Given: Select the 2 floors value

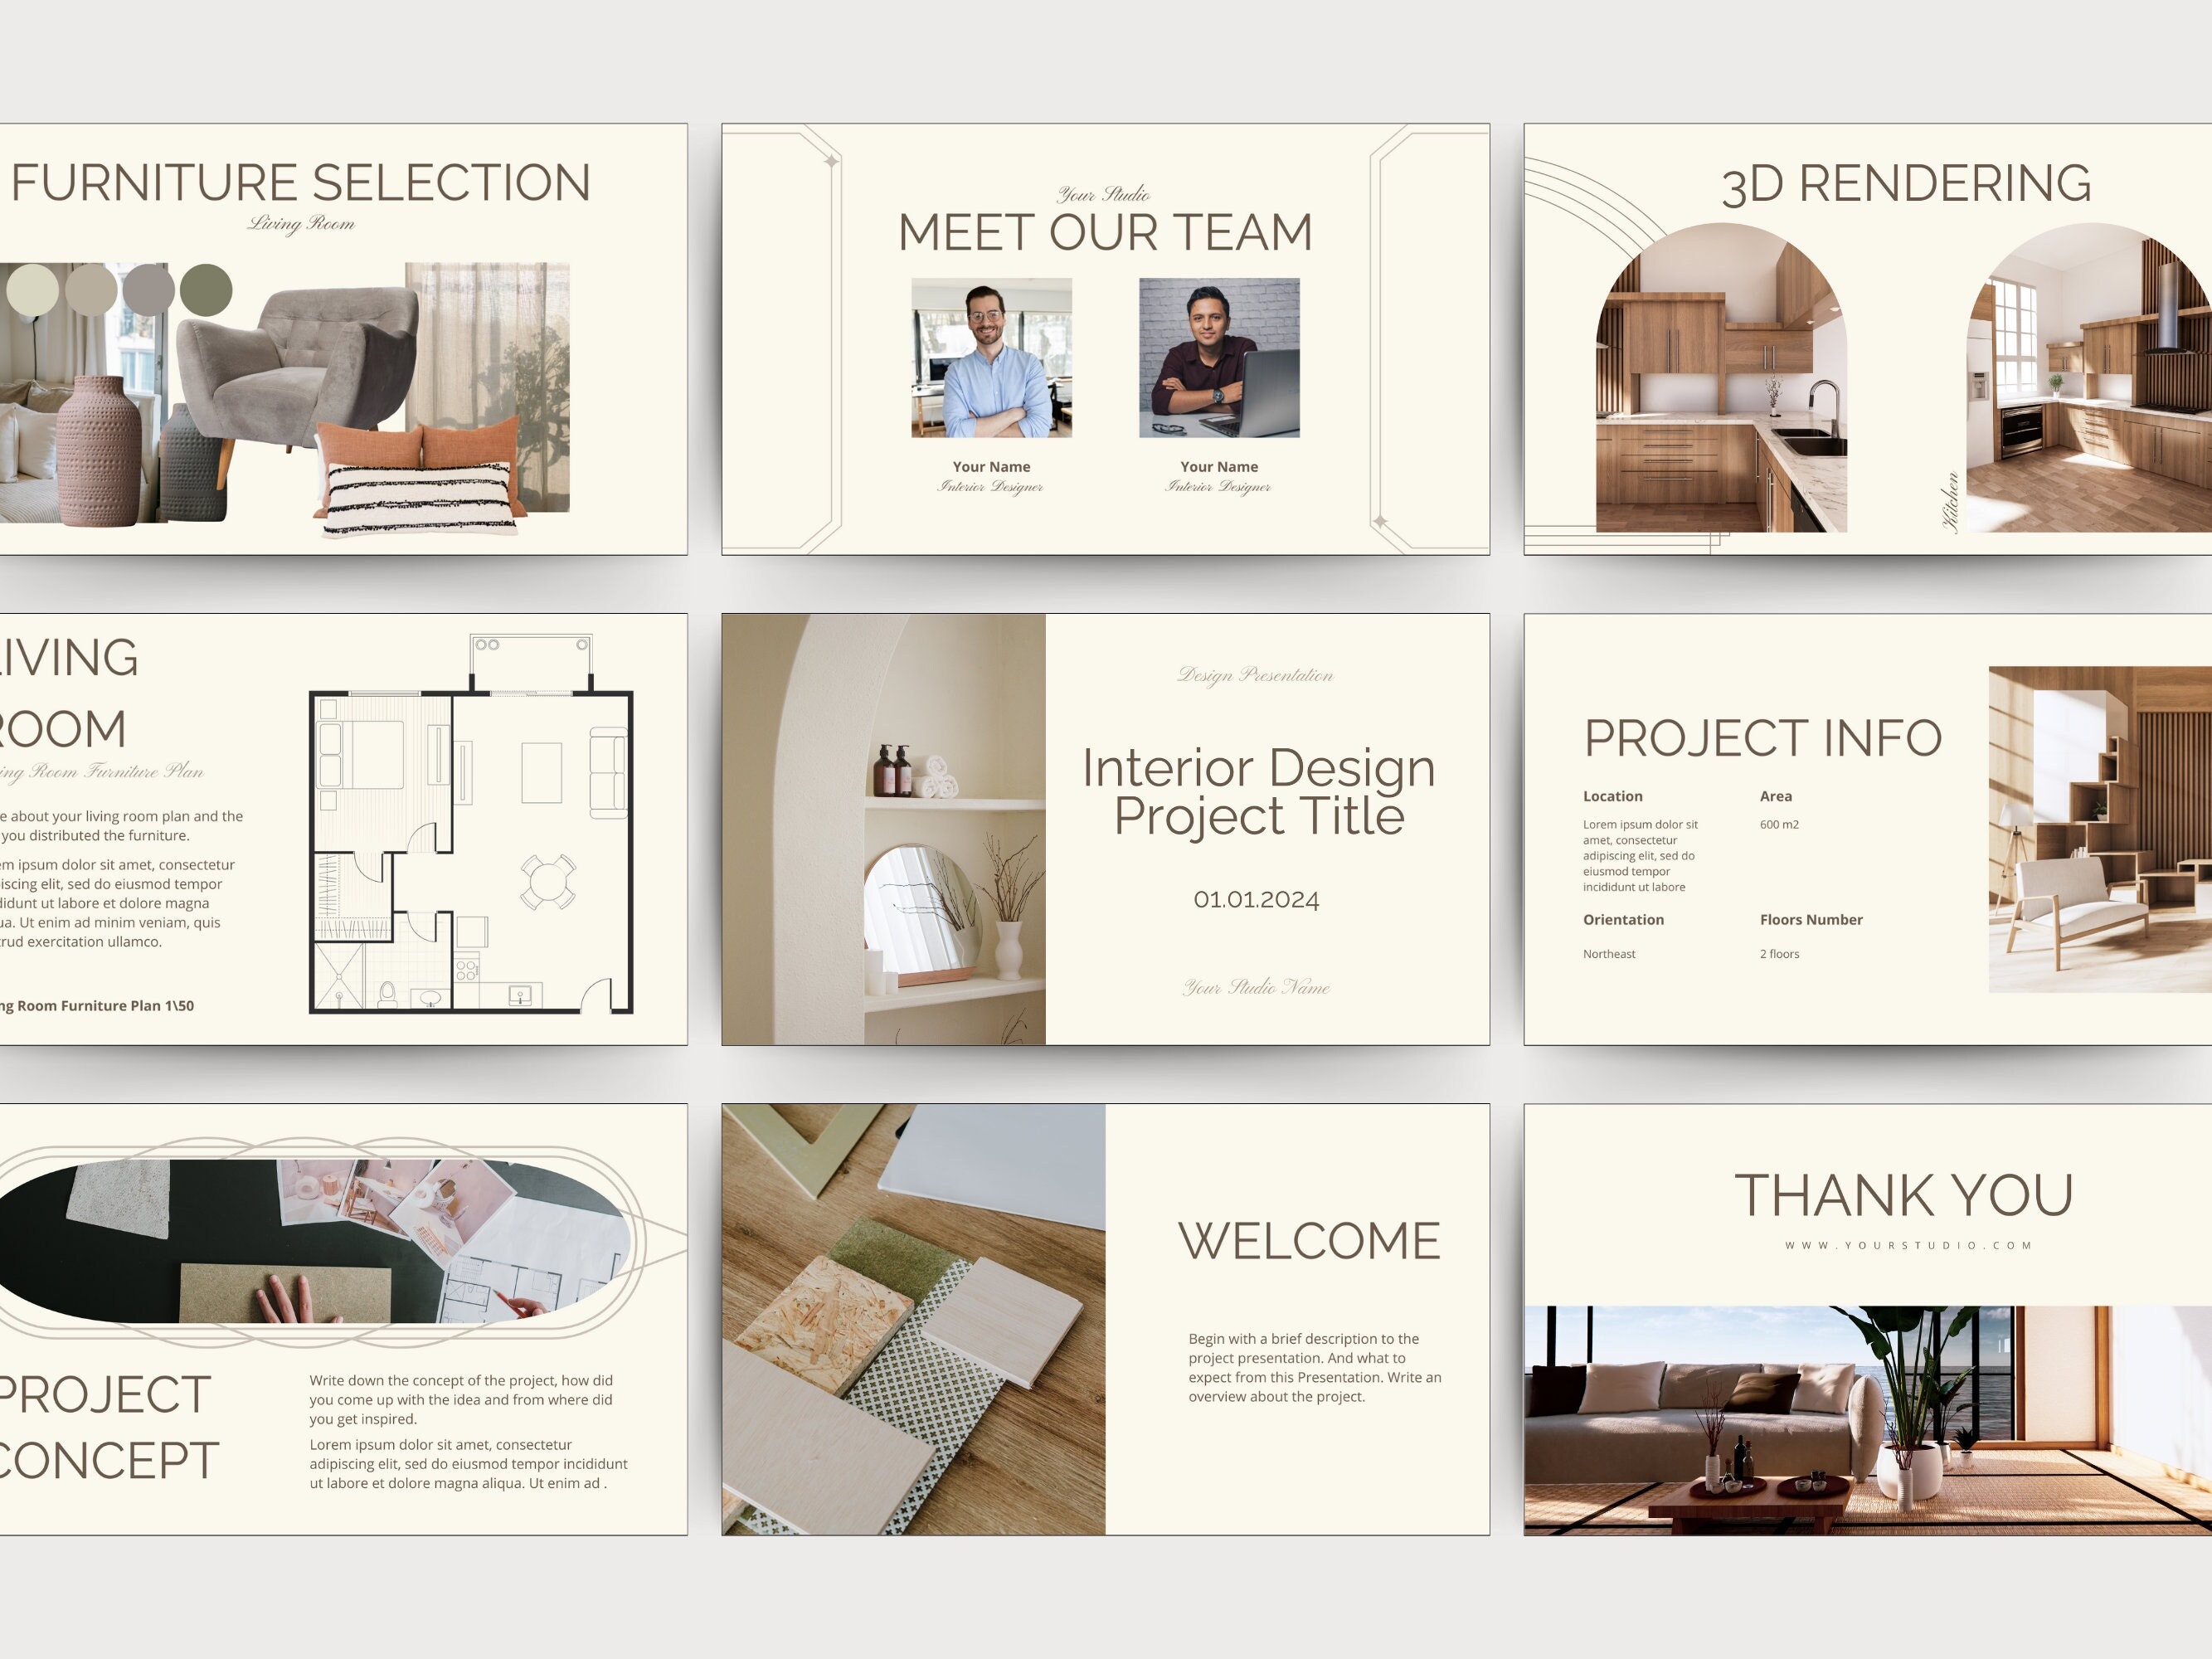Looking at the screenshot, I should [x=1780, y=954].
